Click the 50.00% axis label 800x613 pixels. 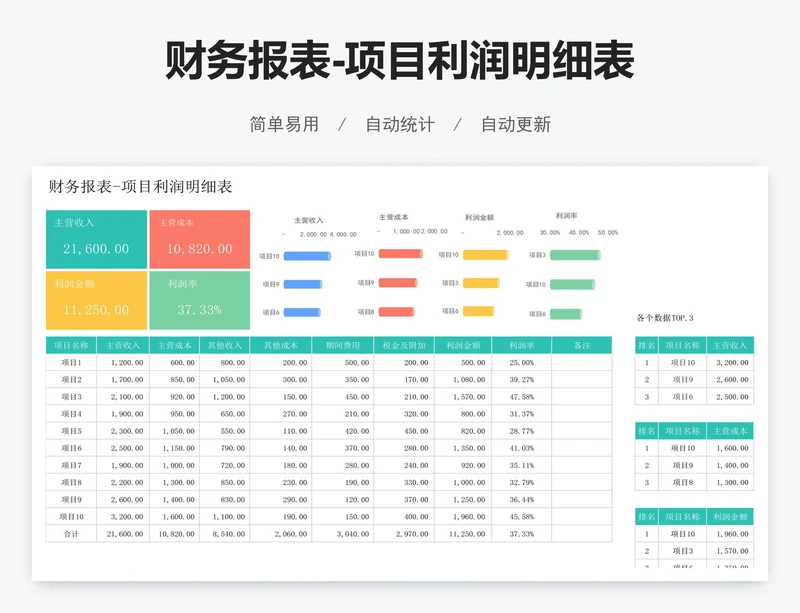pos(608,232)
